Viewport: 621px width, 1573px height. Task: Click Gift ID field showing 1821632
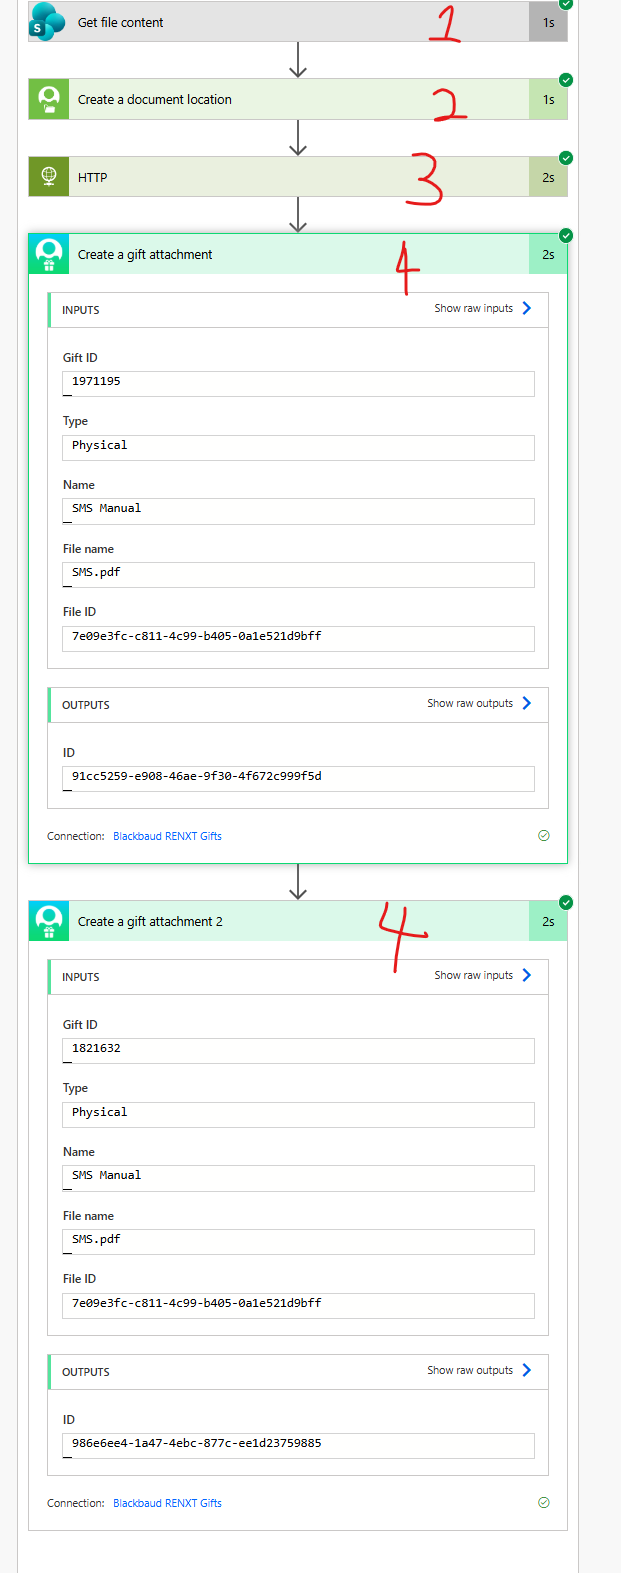298,1050
